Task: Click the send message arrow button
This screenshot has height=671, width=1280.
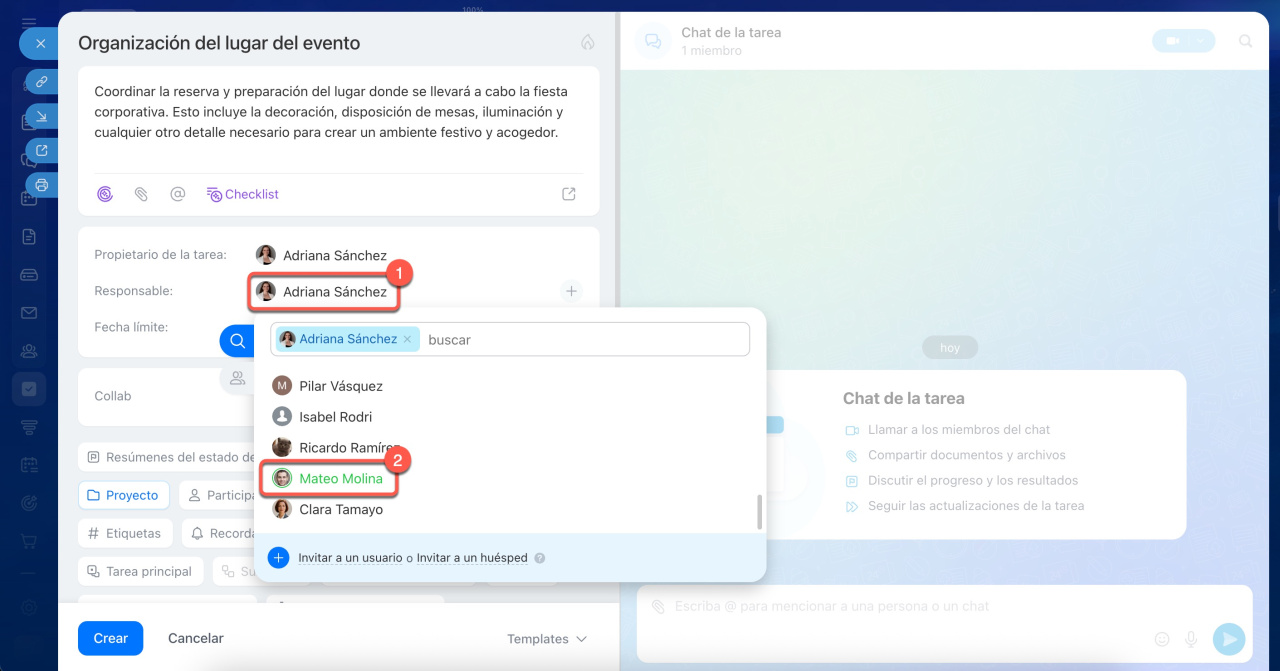Action: click(1229, 639)
